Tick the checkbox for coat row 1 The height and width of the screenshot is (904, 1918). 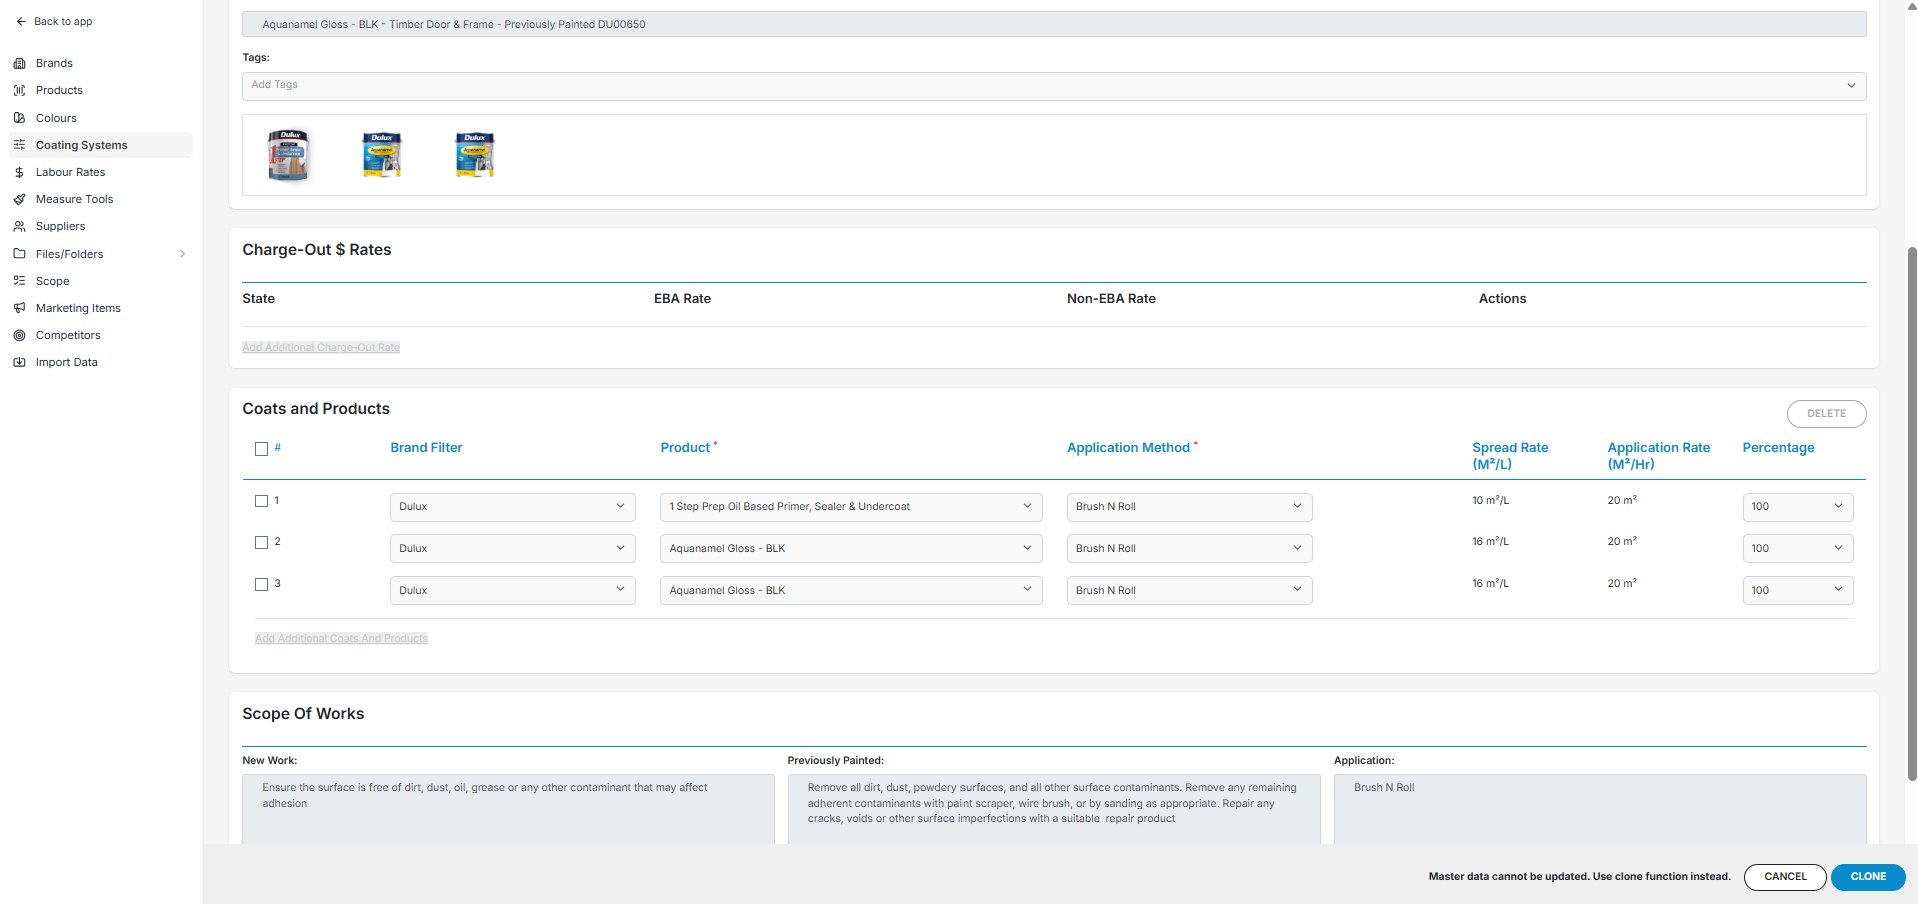261,501
